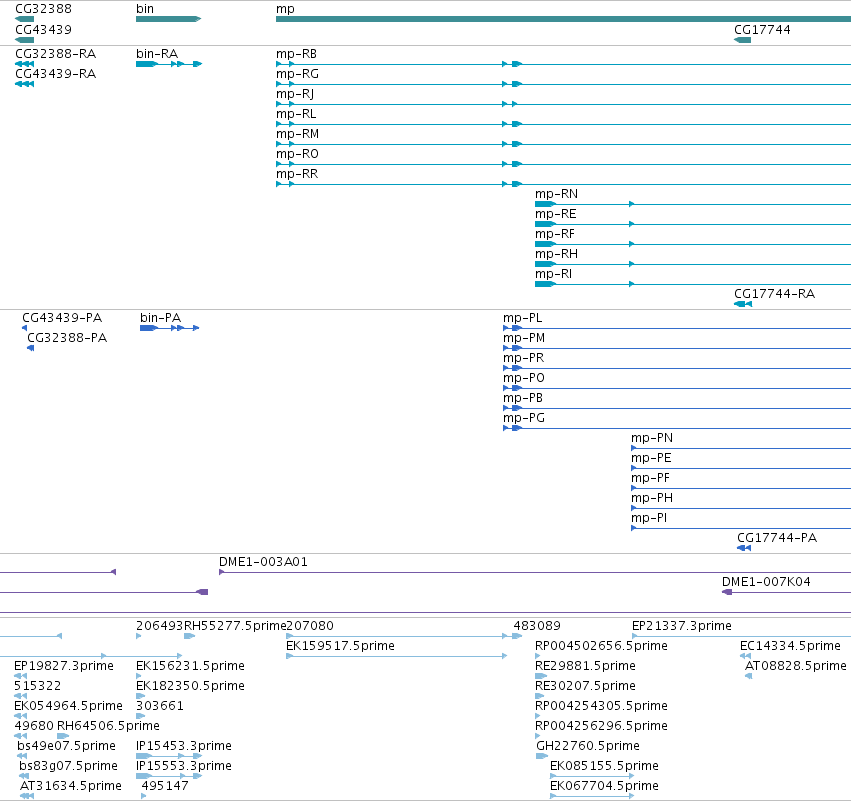Select the RE29881.5prime EST label
The image size is (851, 801).
(585, 666)
